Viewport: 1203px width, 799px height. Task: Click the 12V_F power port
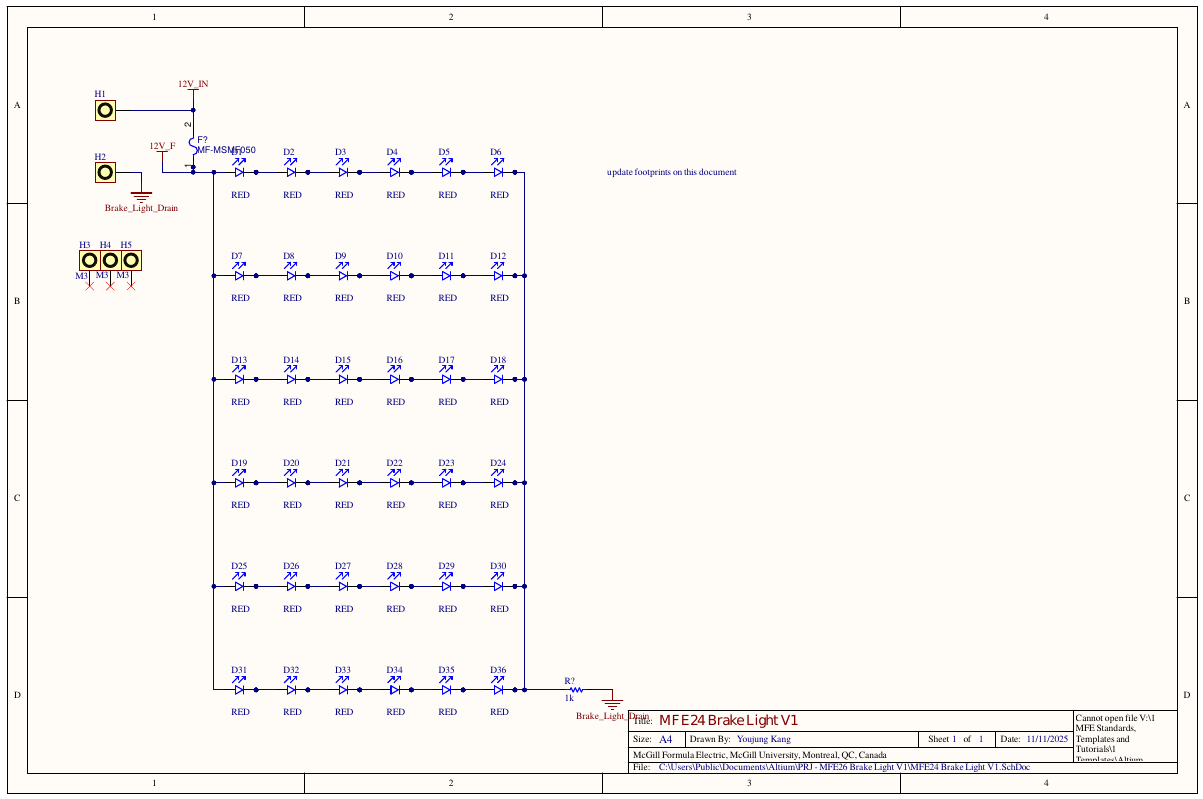(162, 150)
